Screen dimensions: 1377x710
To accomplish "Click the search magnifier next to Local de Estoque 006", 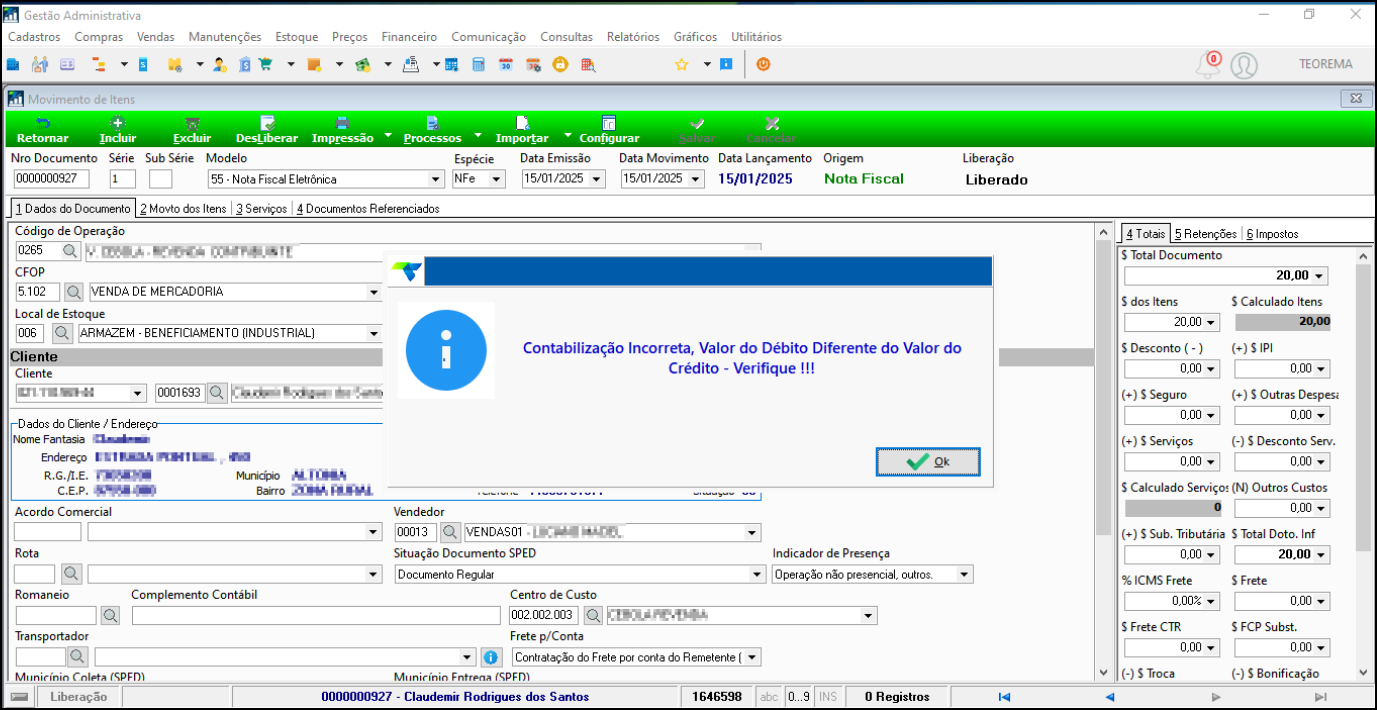I will pyautogui.click(x=62, y=333).
